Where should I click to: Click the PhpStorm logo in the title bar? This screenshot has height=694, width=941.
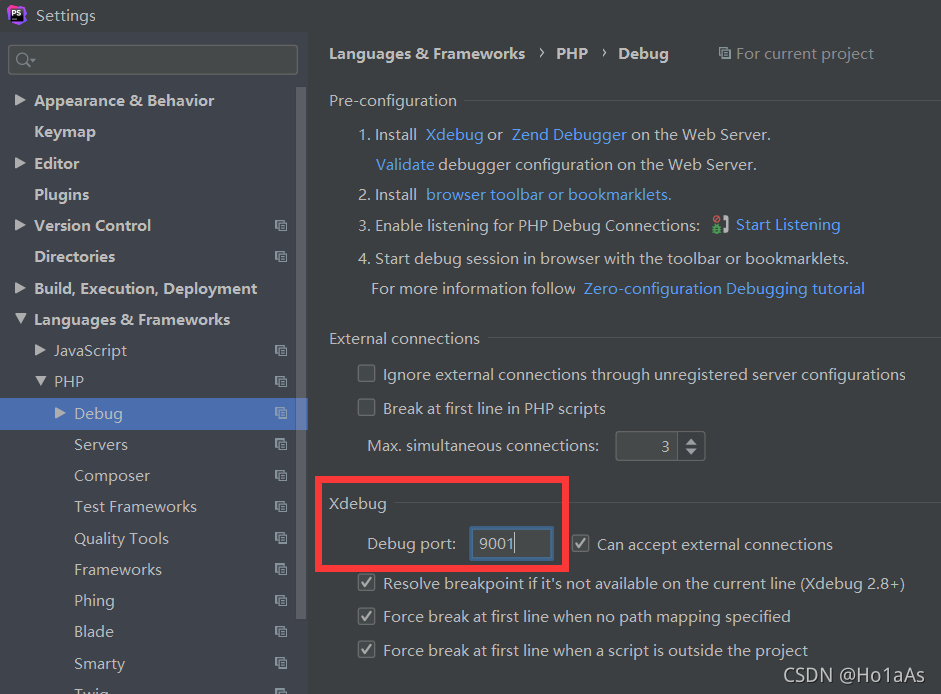click(17, 15)
